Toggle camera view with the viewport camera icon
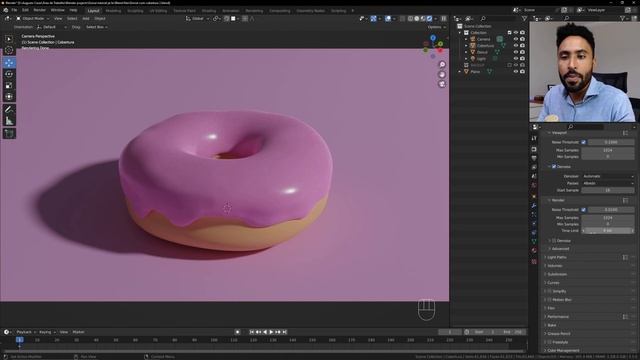This screenshot has height=360, width=640. (x=442, y=84)
